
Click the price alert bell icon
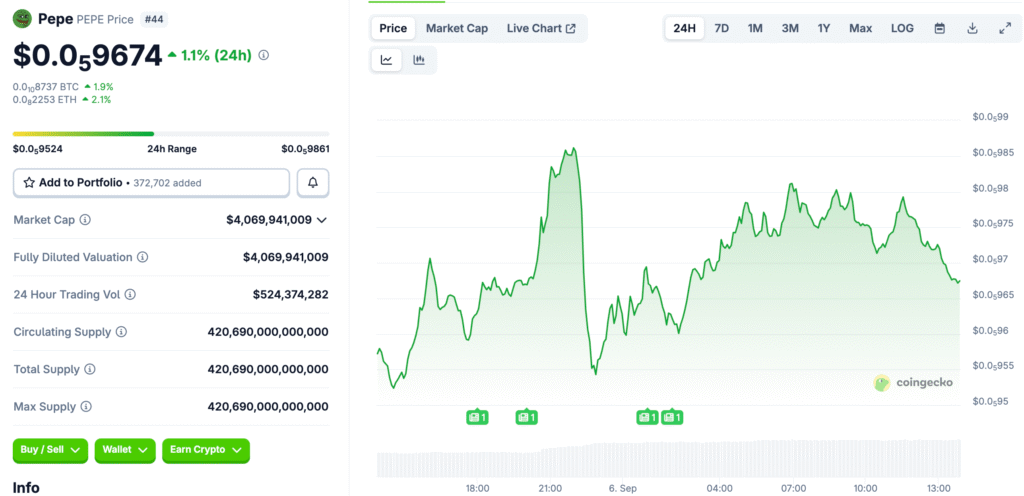click(313, 183)
